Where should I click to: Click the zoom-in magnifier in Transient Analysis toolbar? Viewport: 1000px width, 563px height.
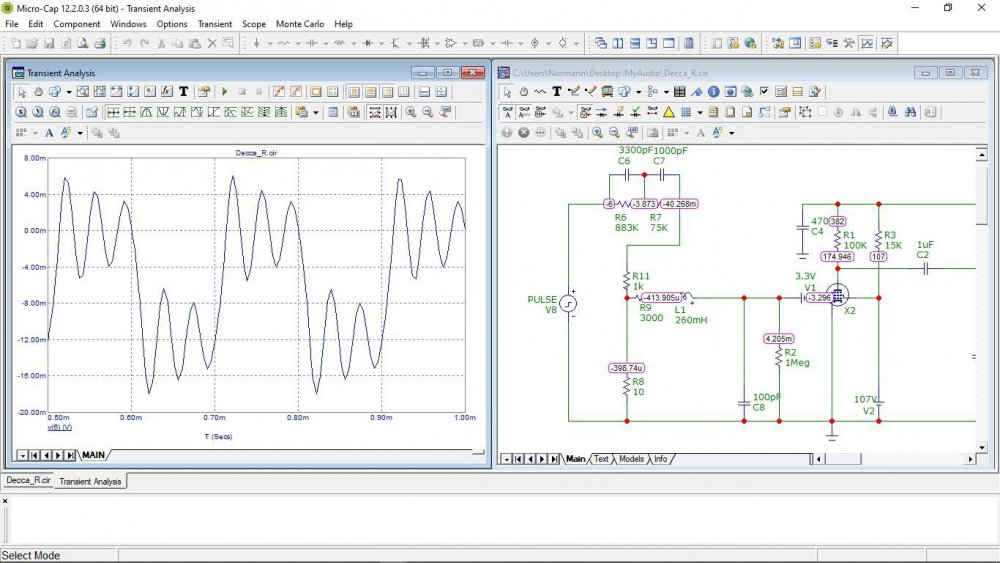click(x=411, y=112)
